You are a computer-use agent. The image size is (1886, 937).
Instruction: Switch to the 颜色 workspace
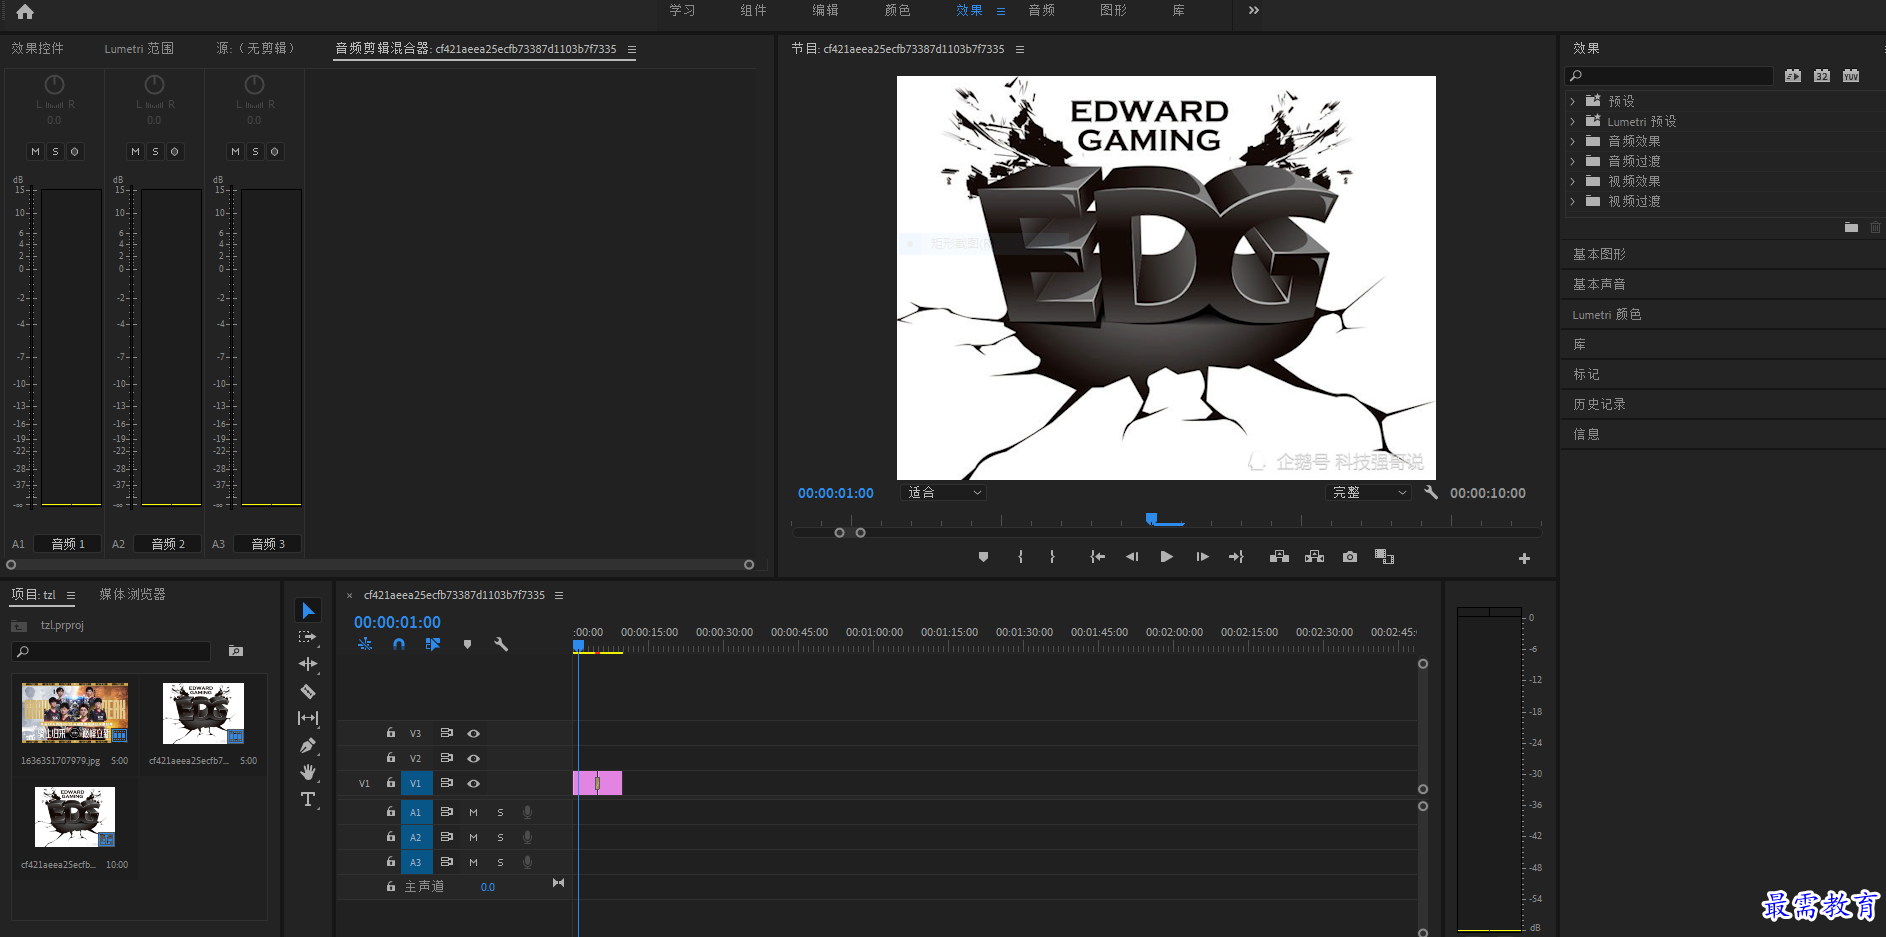pos(897,10)
